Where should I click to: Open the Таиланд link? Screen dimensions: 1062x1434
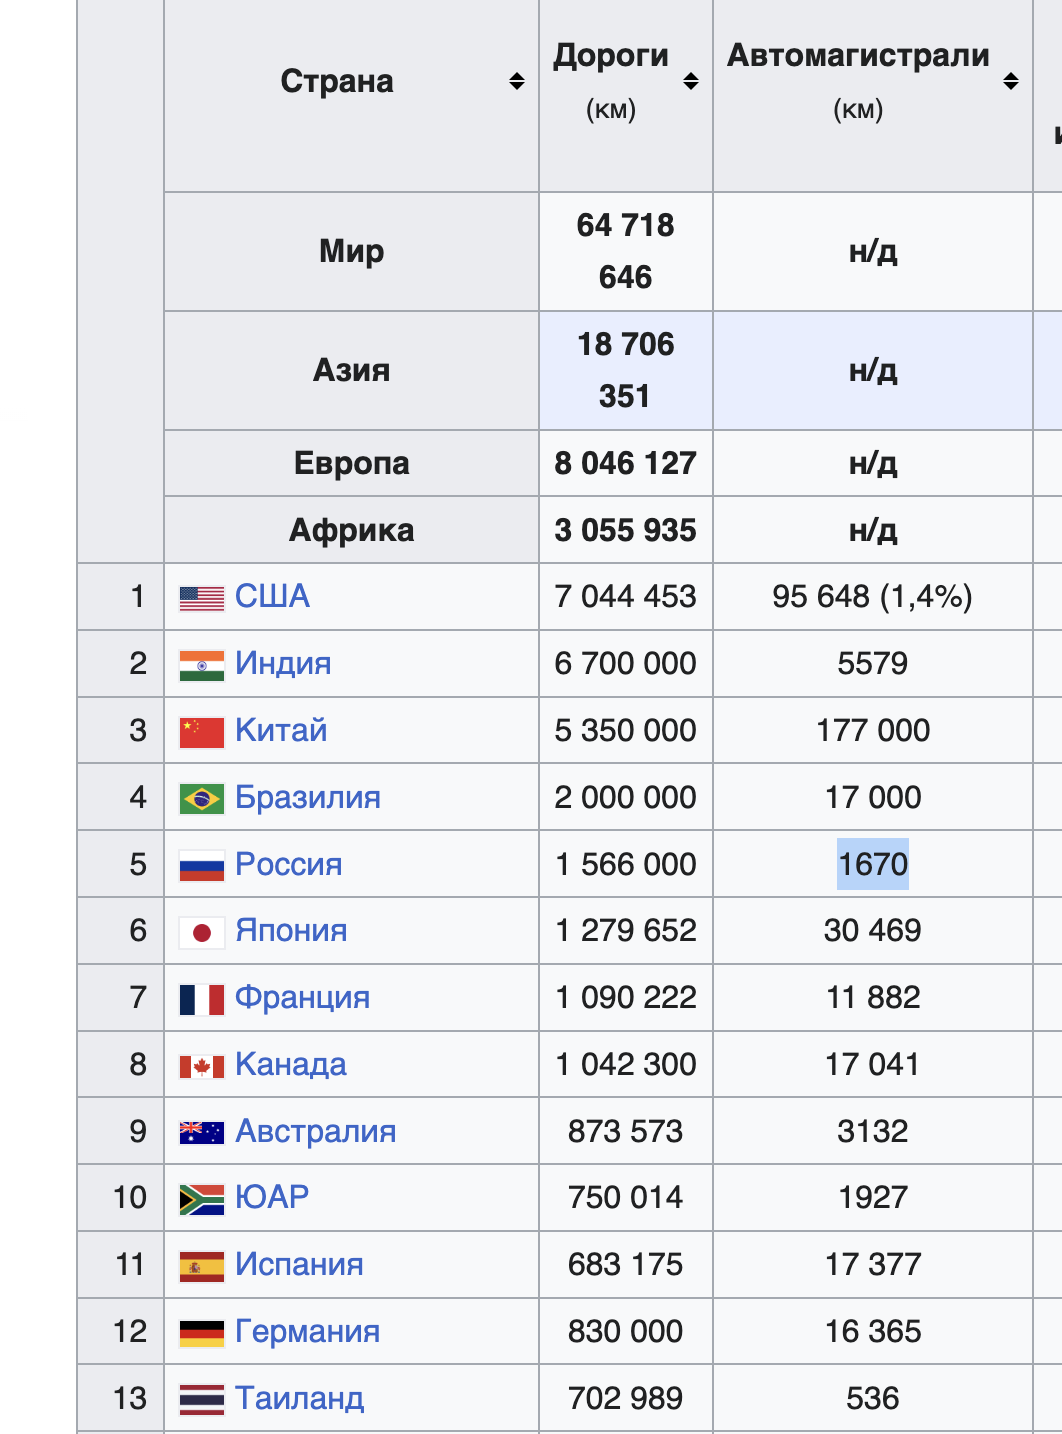[x=300, y=1398]
